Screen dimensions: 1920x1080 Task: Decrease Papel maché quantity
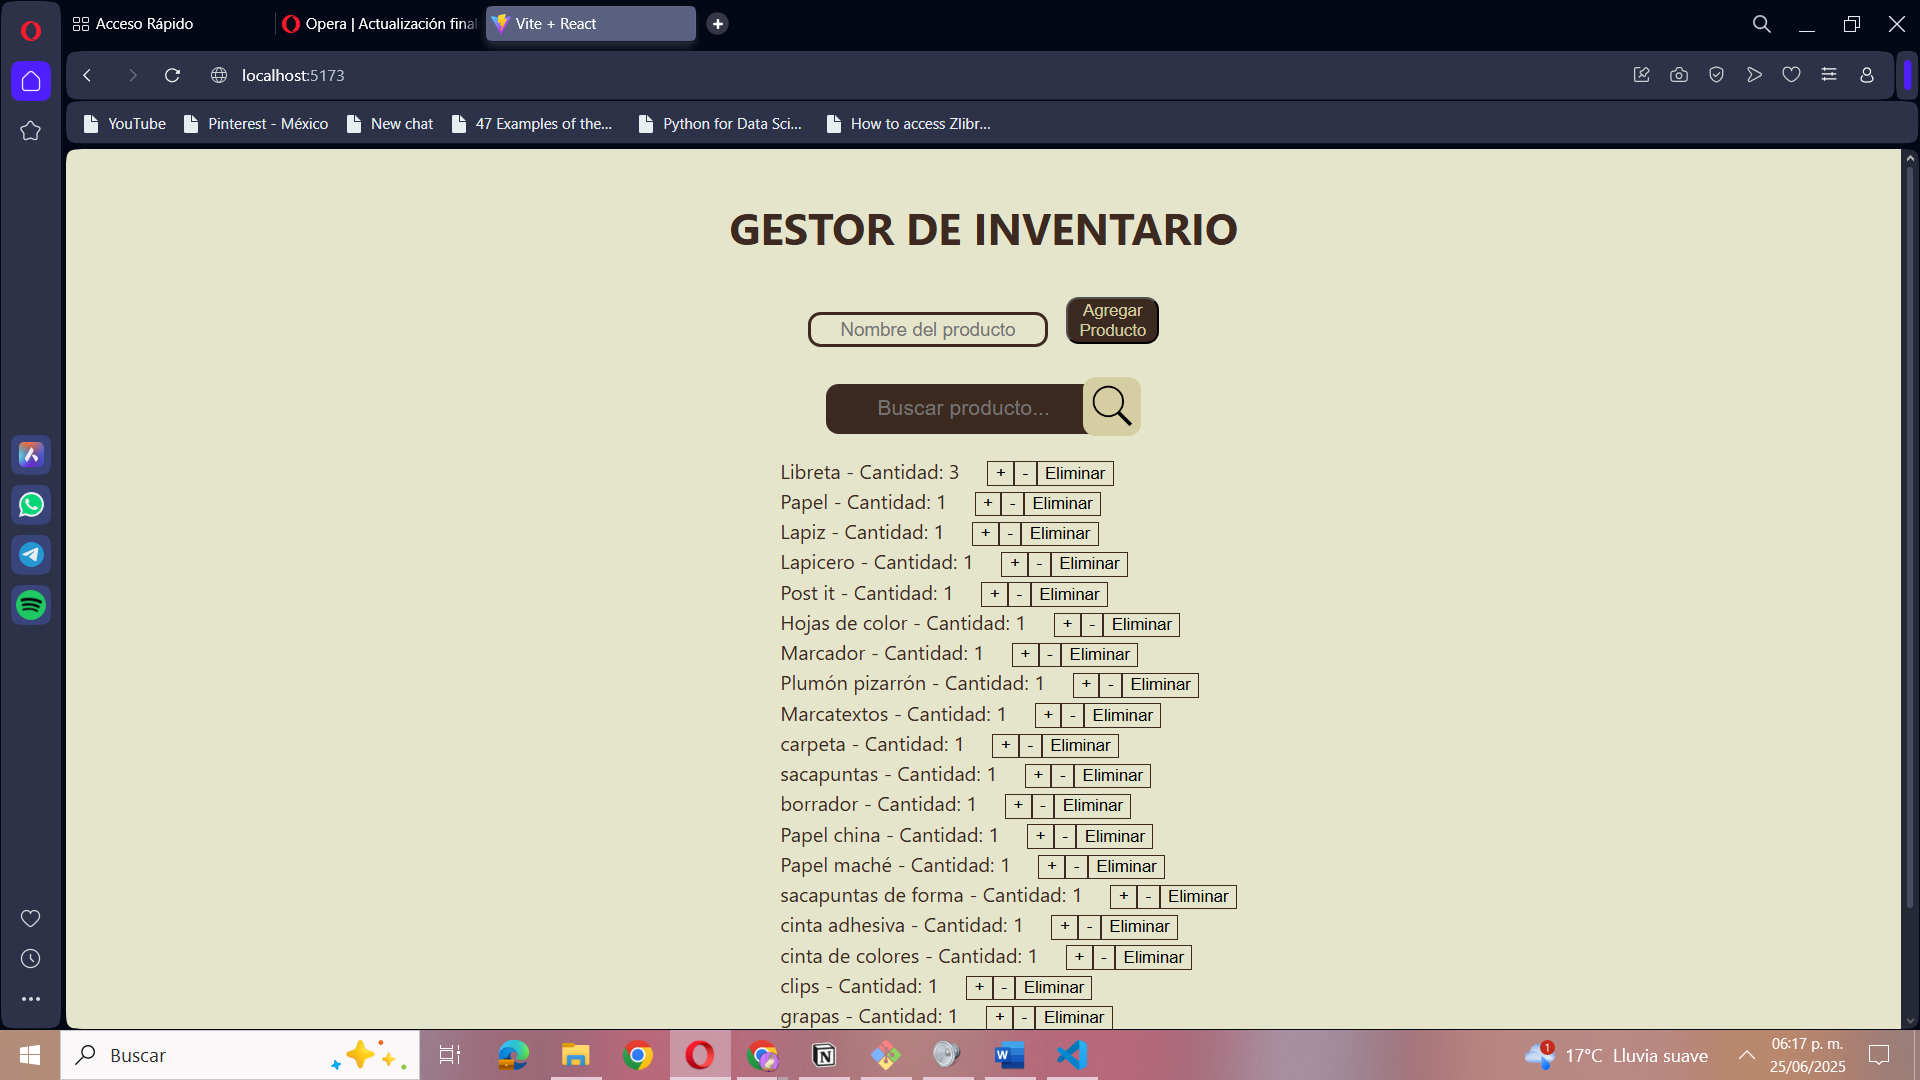1077,867
